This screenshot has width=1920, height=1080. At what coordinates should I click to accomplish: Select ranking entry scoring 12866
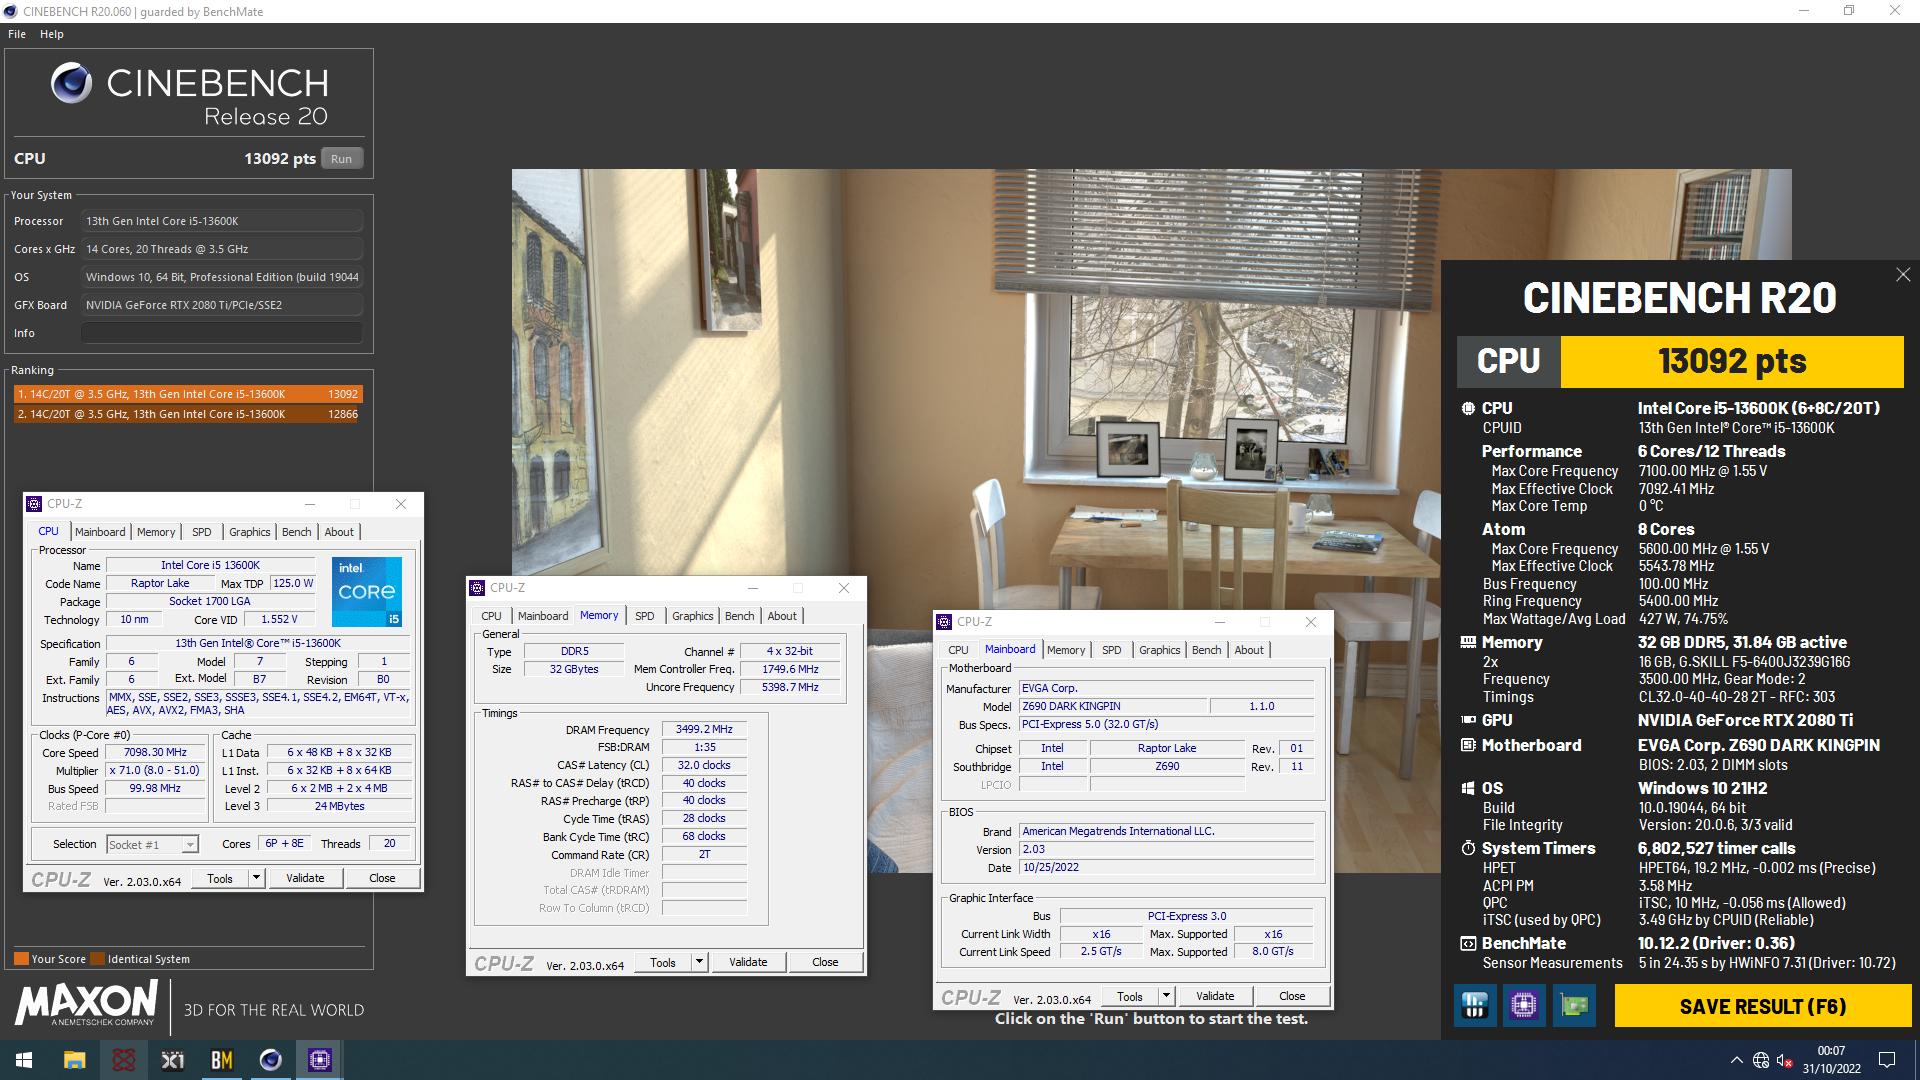[x=188, y=414]
